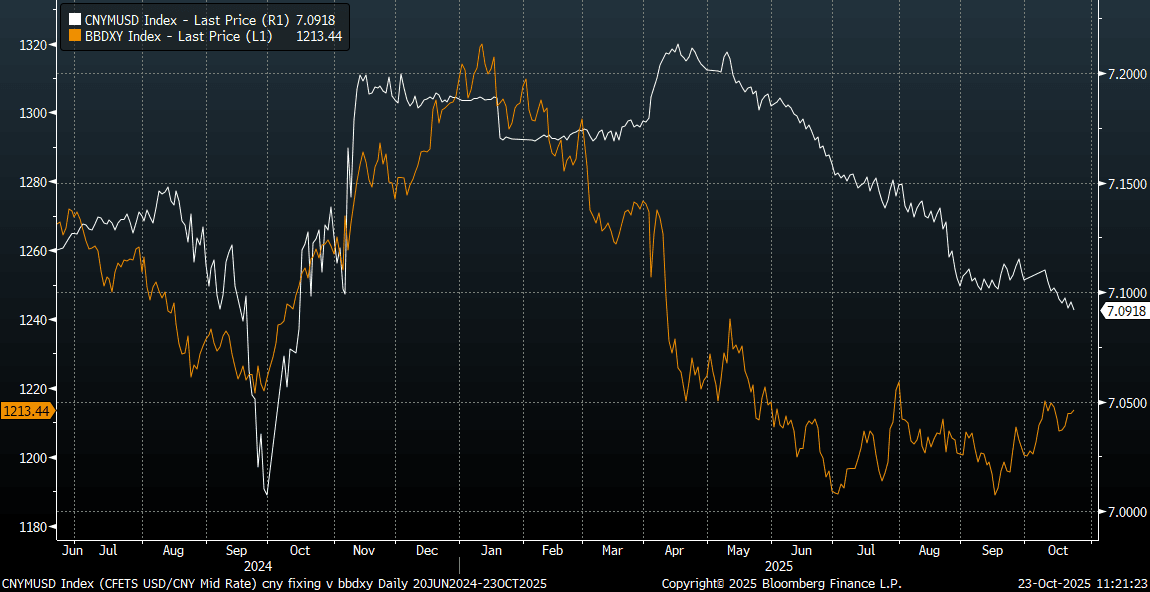The width and height of the screenshot is (1150, 592).
Task: Click the 1260 left axis label
Action: coord(34,252)
